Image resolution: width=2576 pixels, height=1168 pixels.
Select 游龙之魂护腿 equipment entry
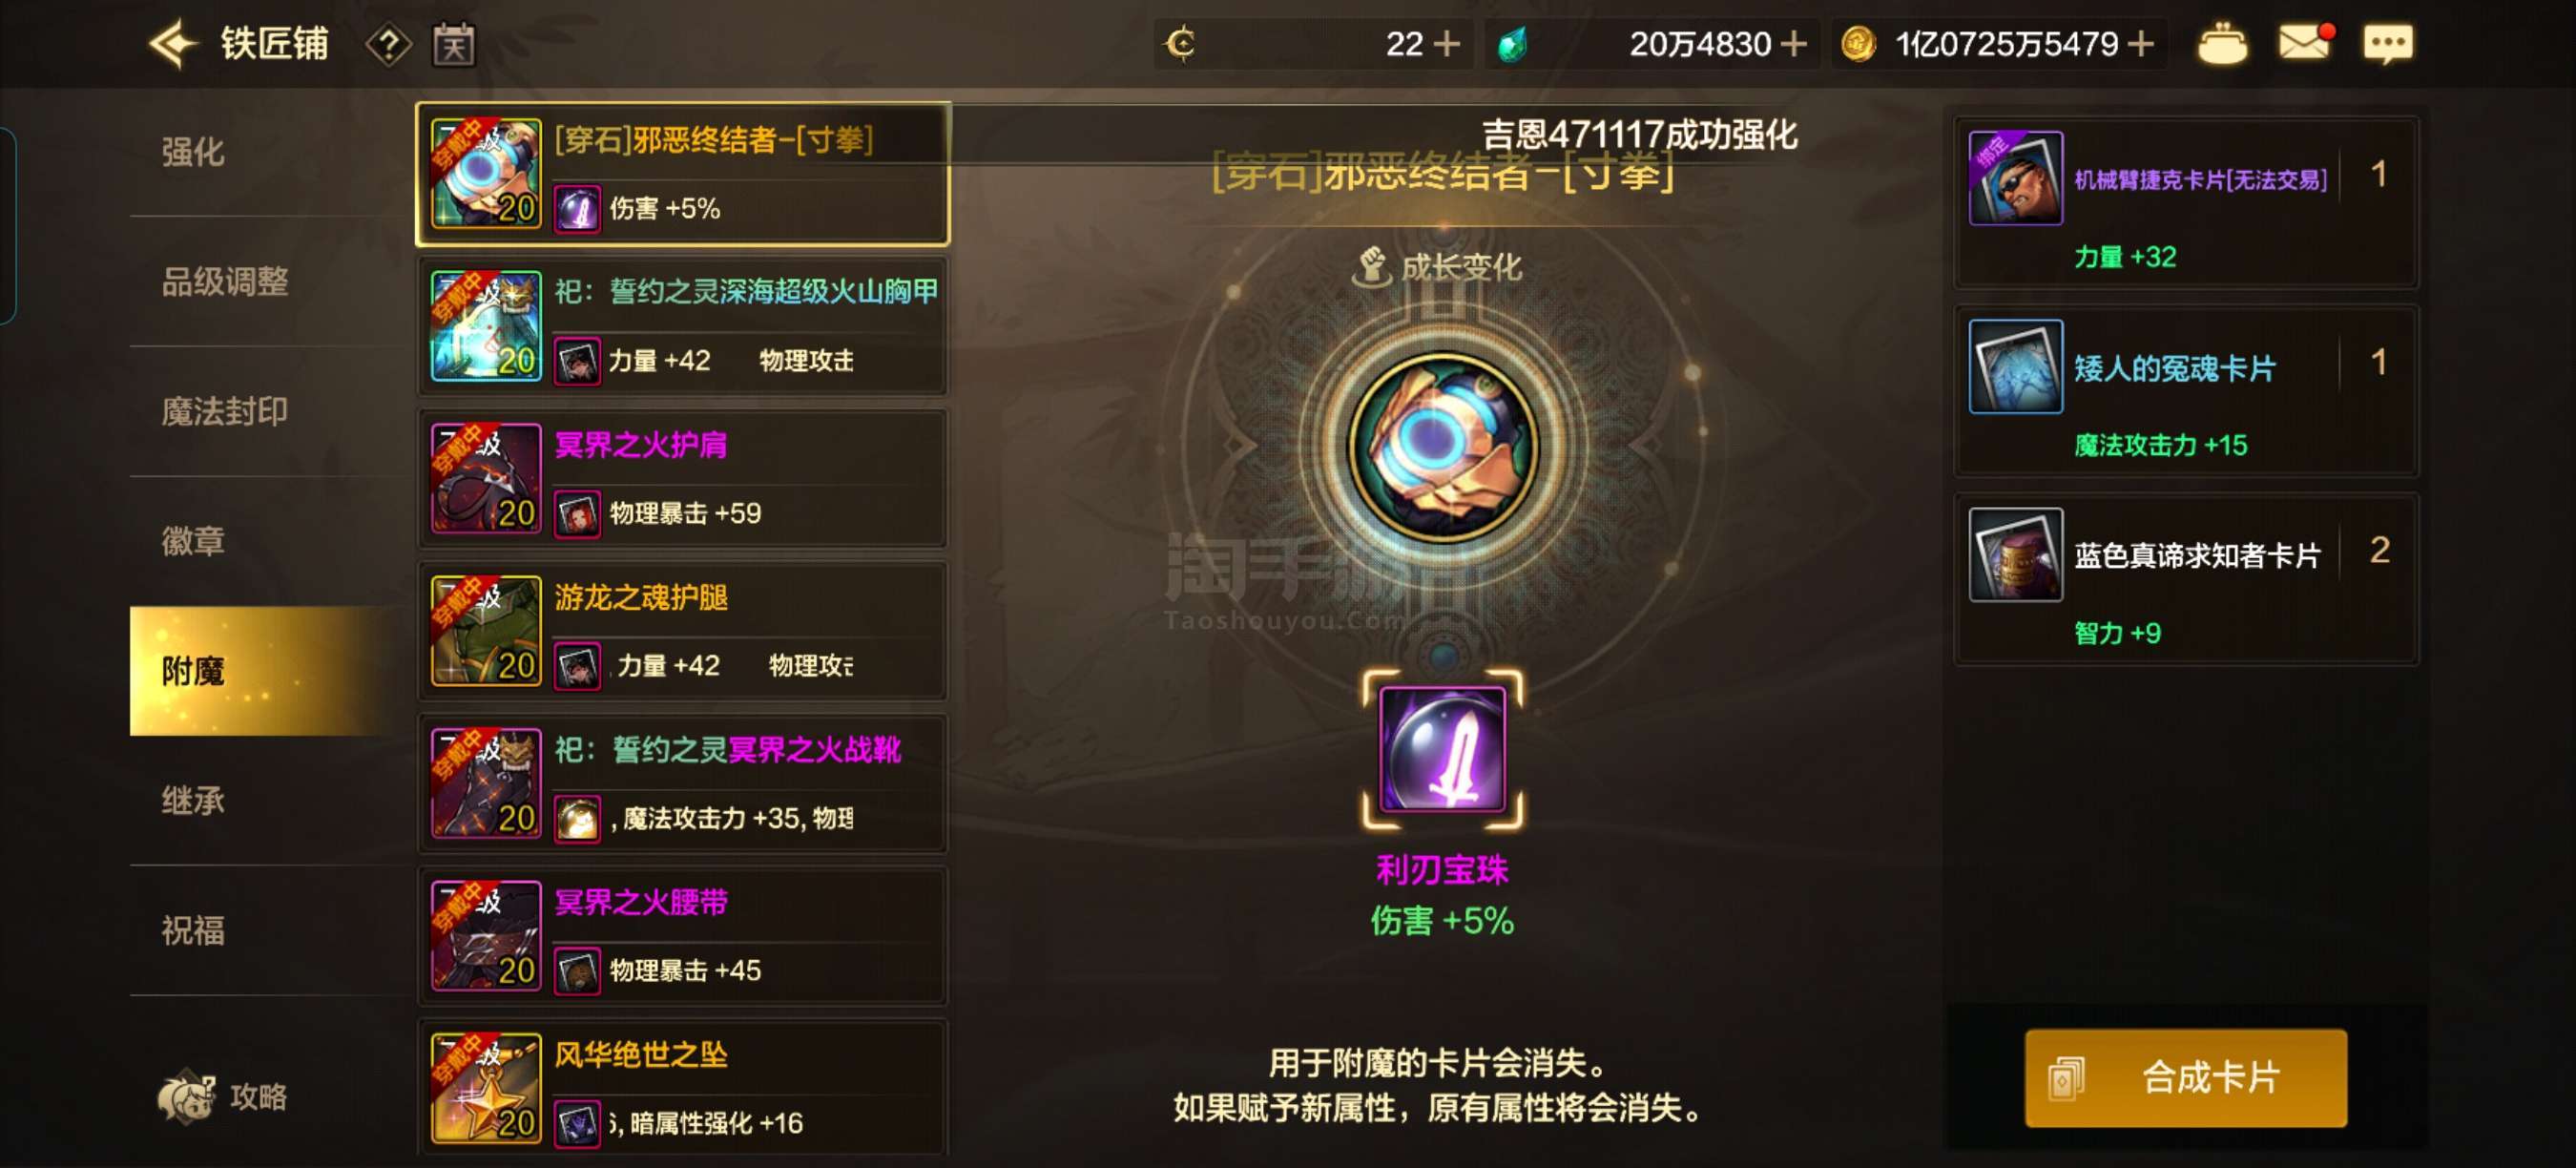click(682, 631)
